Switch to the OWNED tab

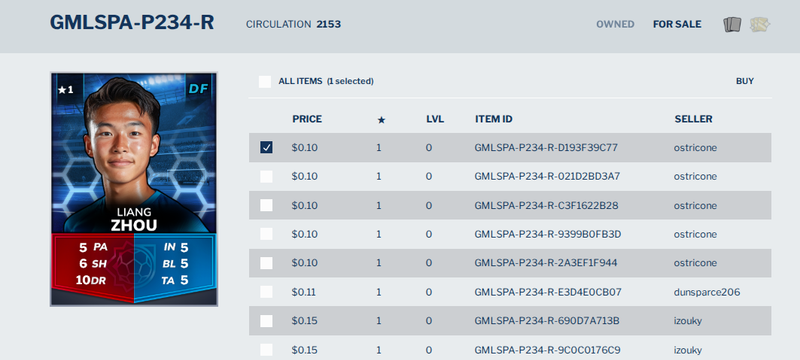tap(615, 24)
